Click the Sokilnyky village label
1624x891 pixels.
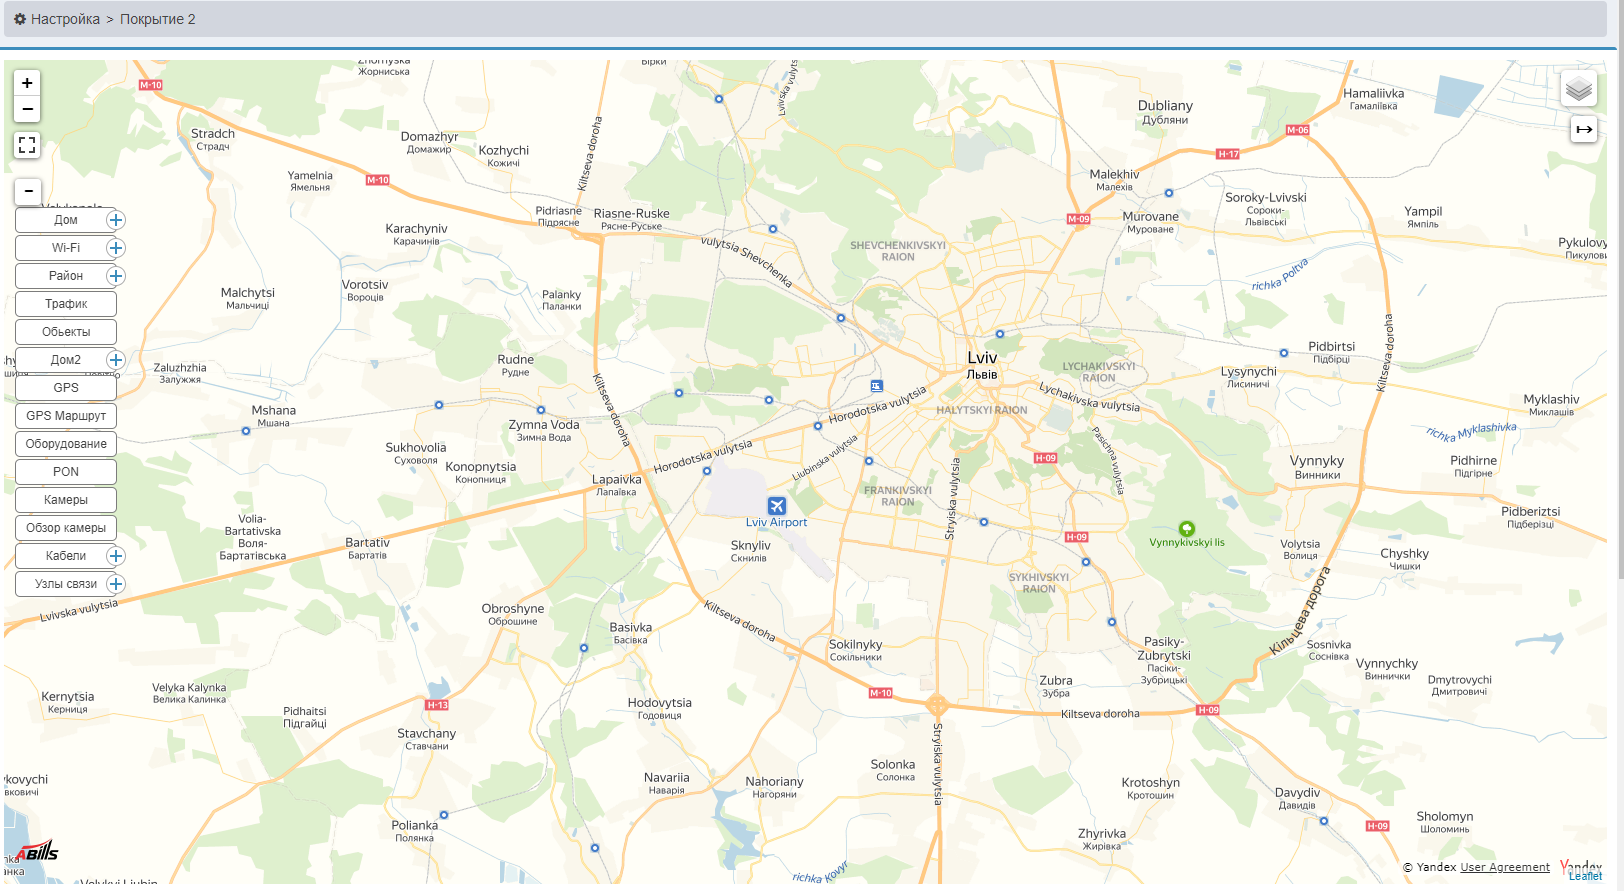click(x=856, y=650)
